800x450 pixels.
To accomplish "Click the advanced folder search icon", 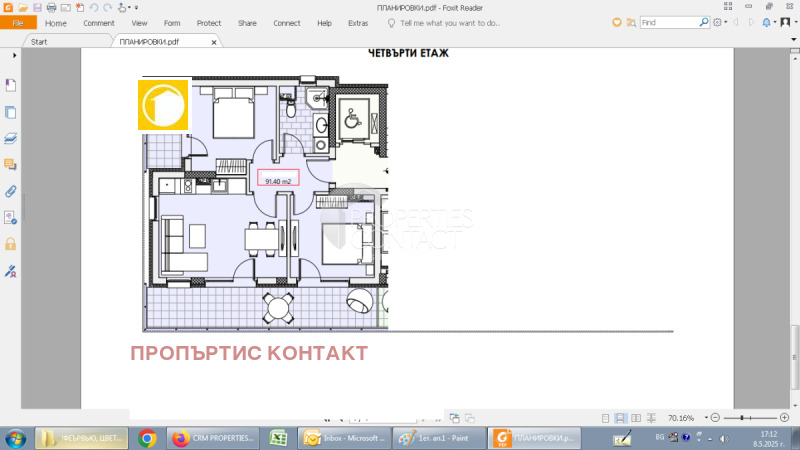I will [631, 22].
